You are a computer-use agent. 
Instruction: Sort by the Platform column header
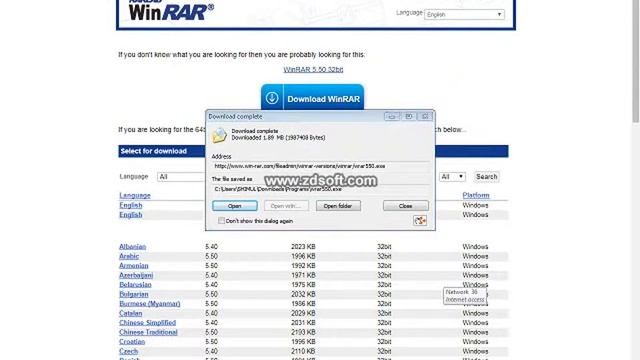tap(476, 196)
